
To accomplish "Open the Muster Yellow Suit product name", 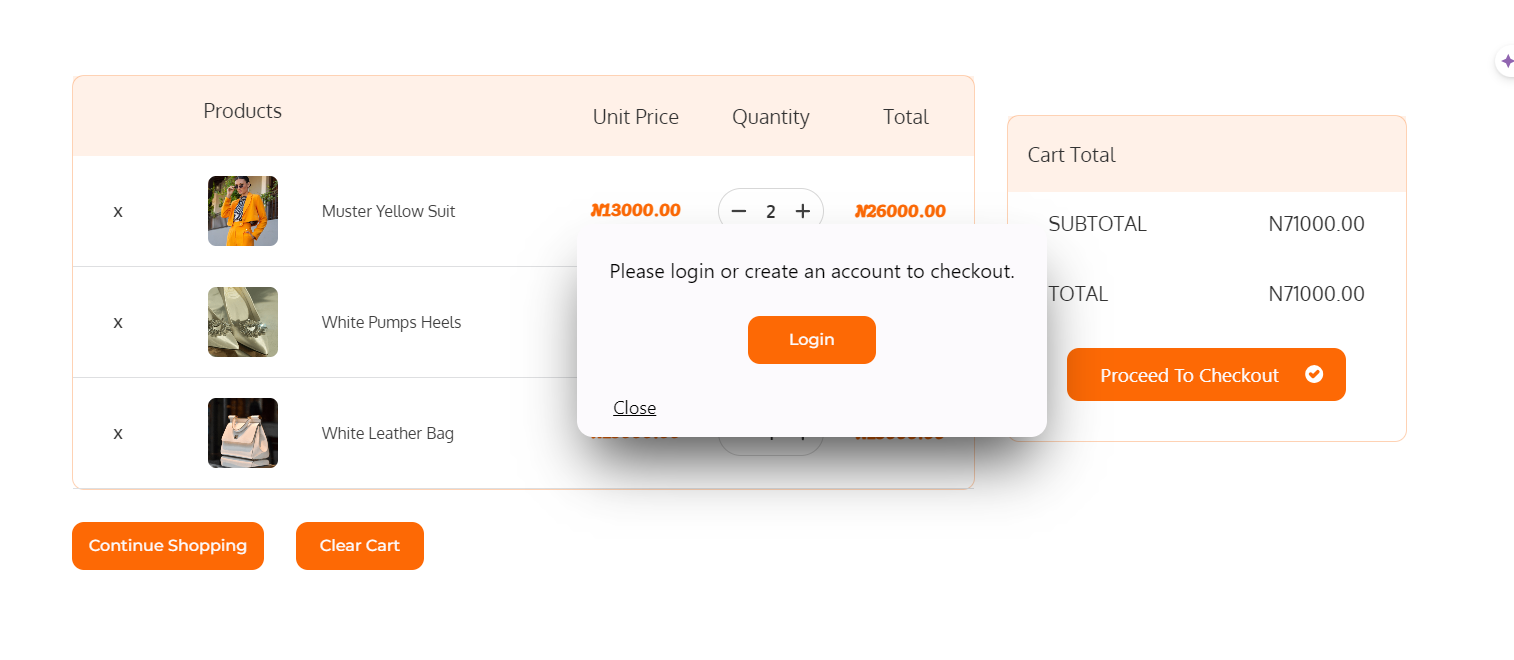I will point(388,212).
